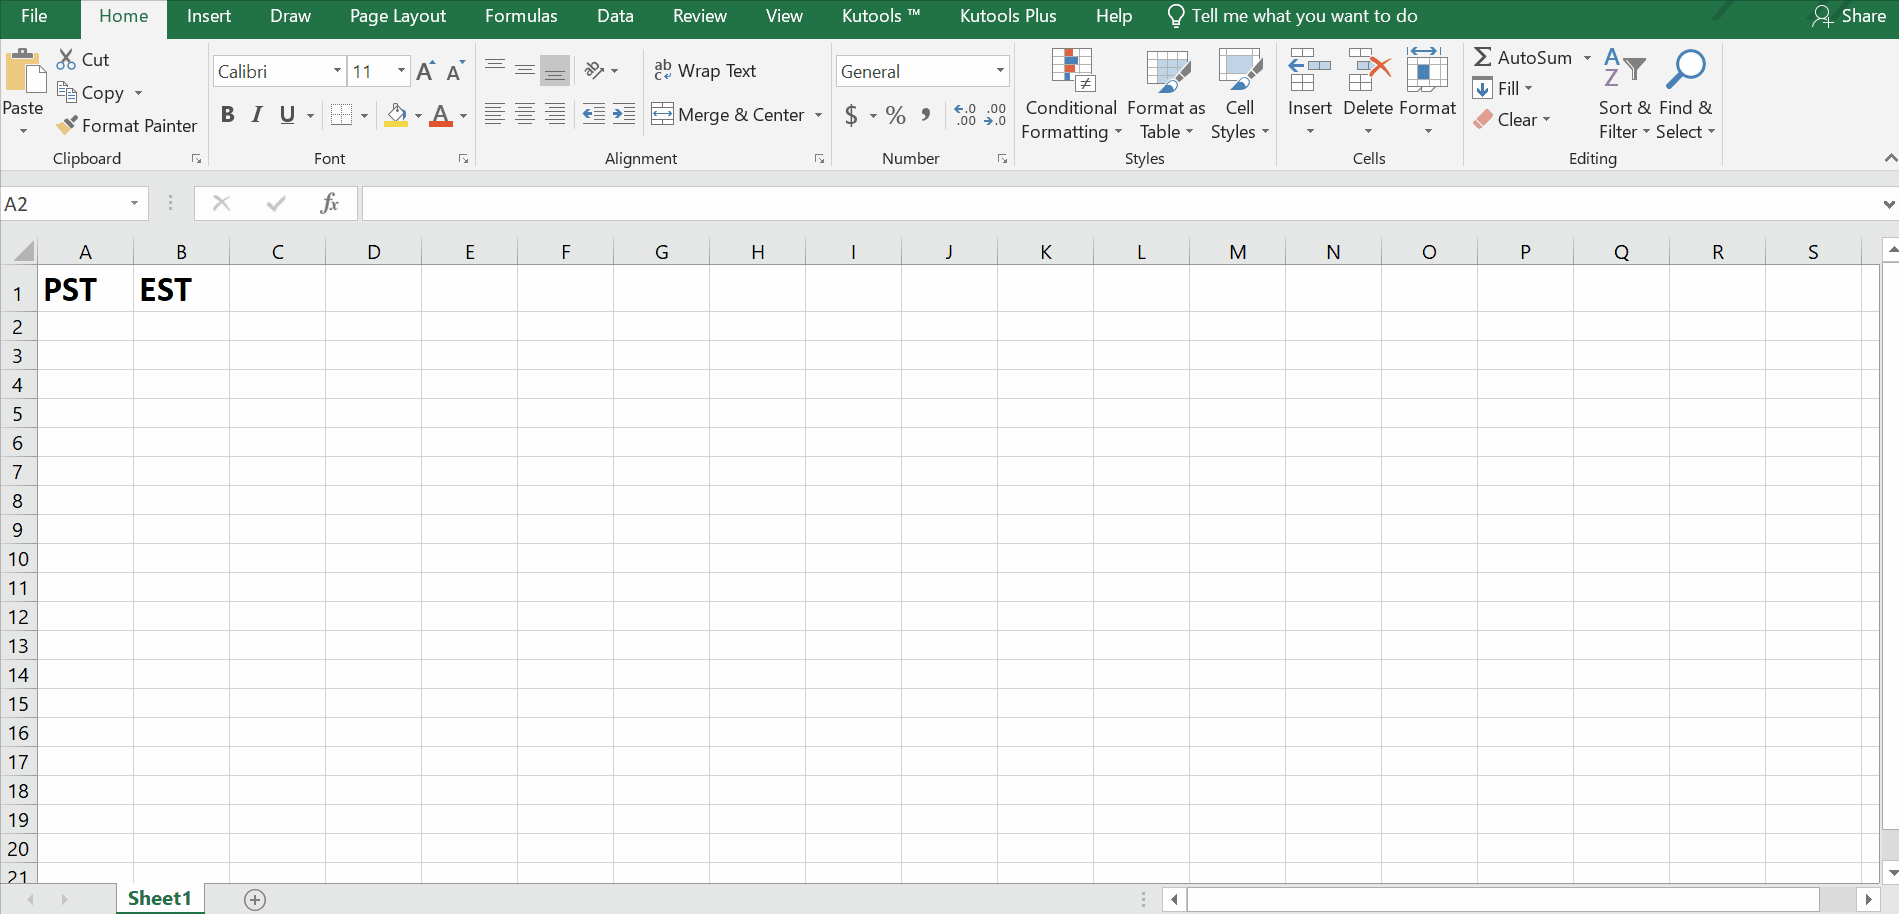
Task: Apply bold formatting to selected cell
Action: pos(227,114)
